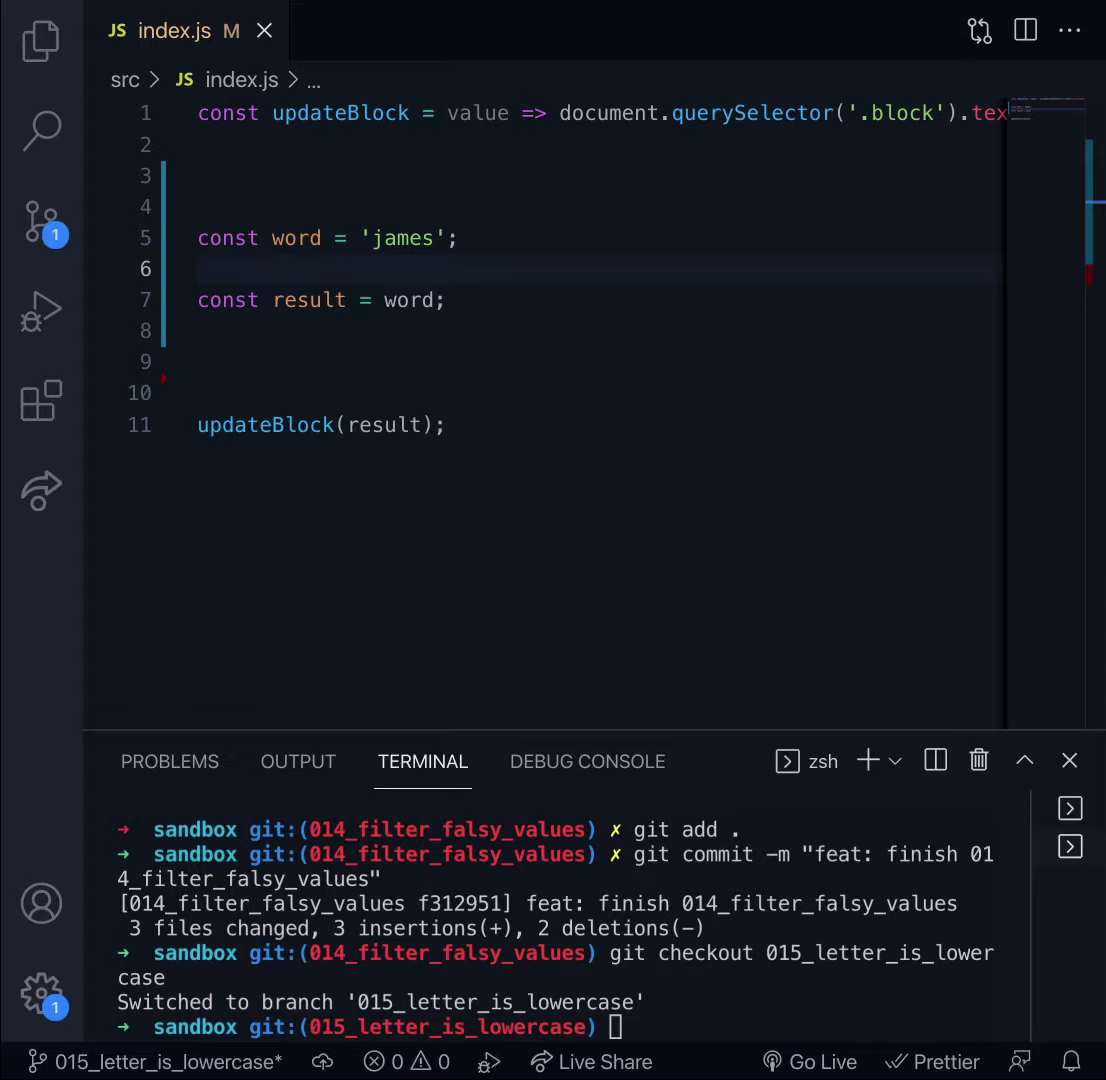Toggle Prettier formatter in status bar
Image resolution: width=1106 pixels, height=1080 pixels.
click(932, 1062)
